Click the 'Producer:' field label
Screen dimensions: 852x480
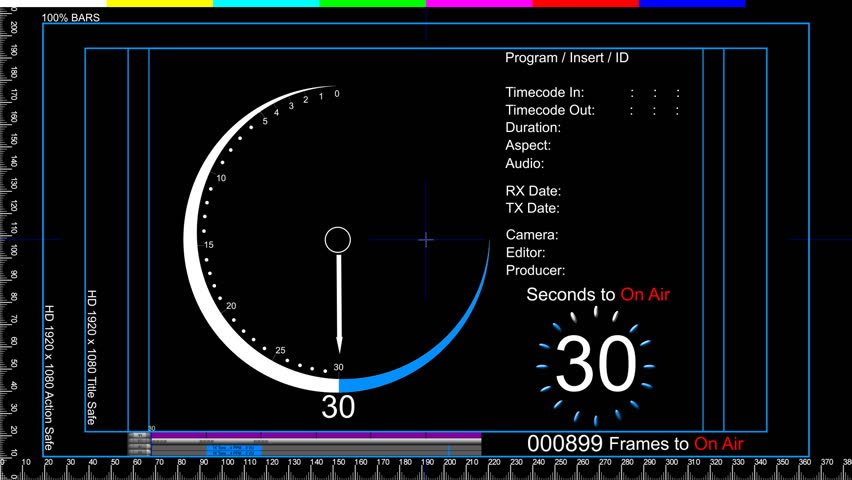[535, 270]
